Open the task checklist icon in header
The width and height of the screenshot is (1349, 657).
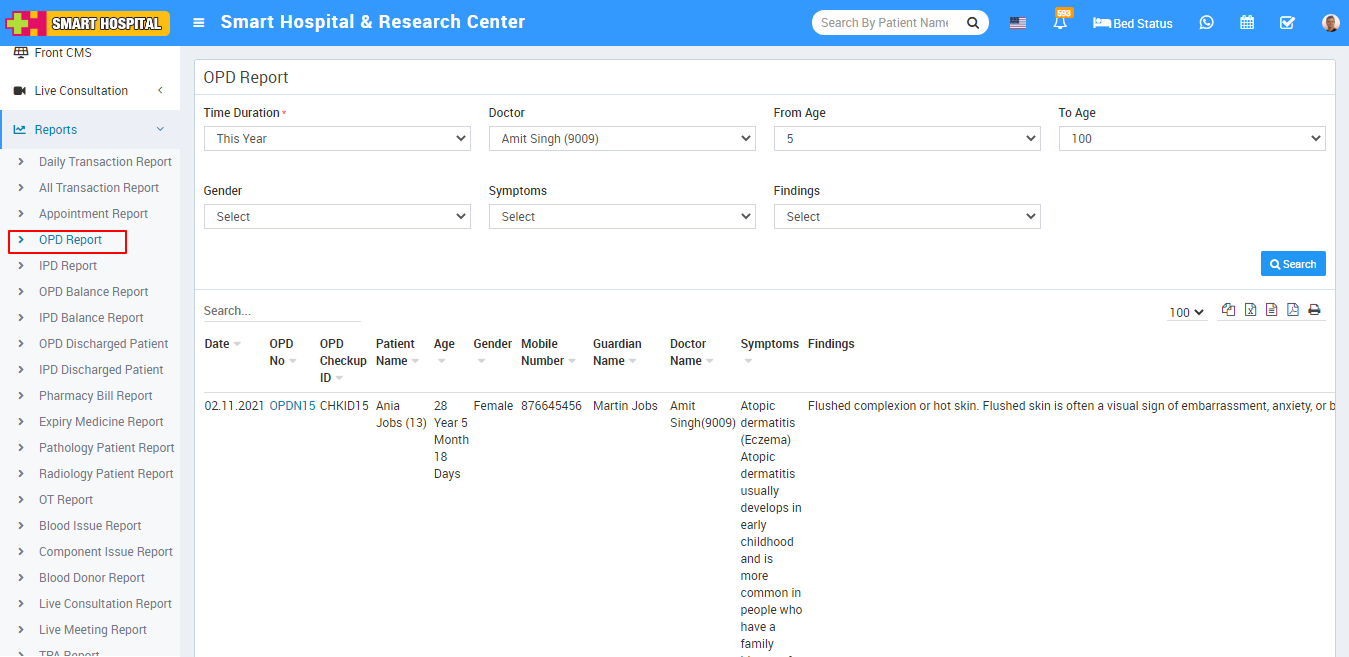pos(1287,23)
